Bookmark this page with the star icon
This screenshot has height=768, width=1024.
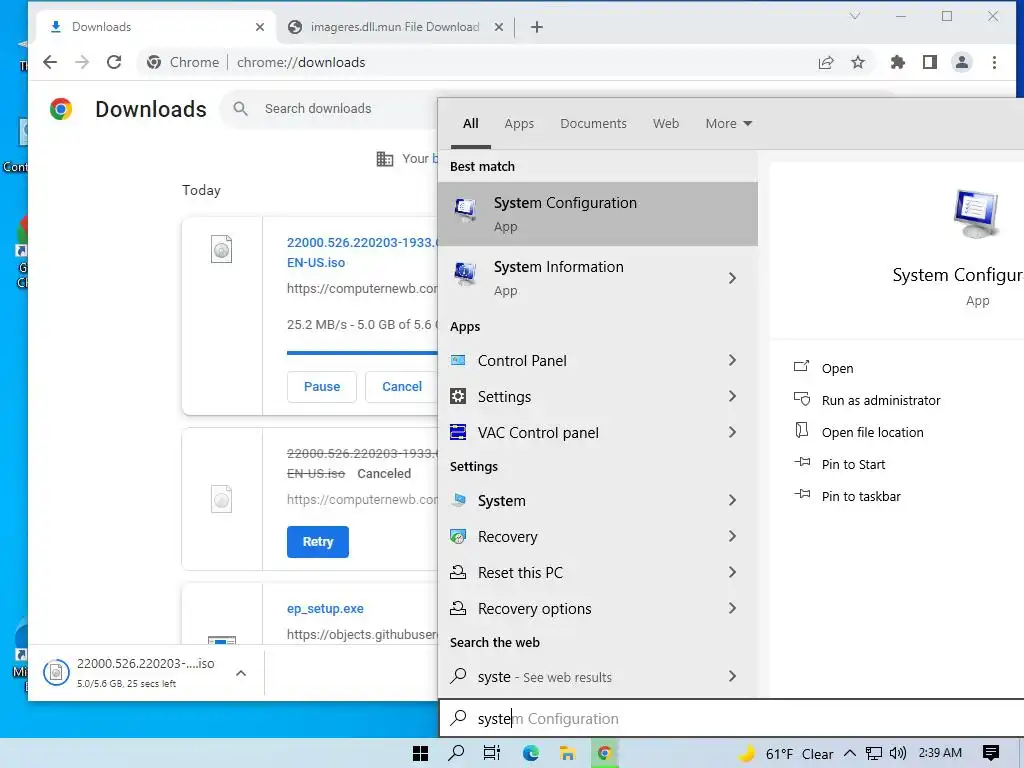(858, 62)
